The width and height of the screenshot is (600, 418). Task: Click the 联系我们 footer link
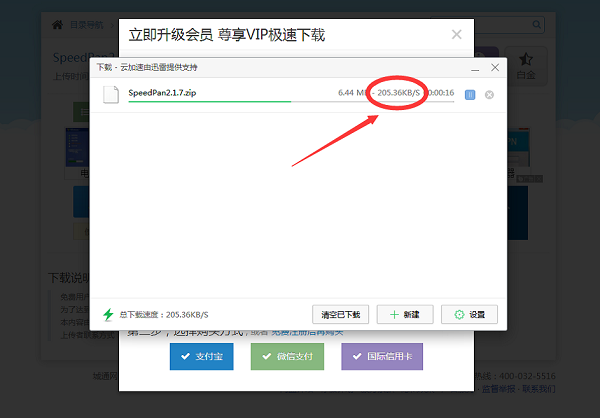(539, 389)
